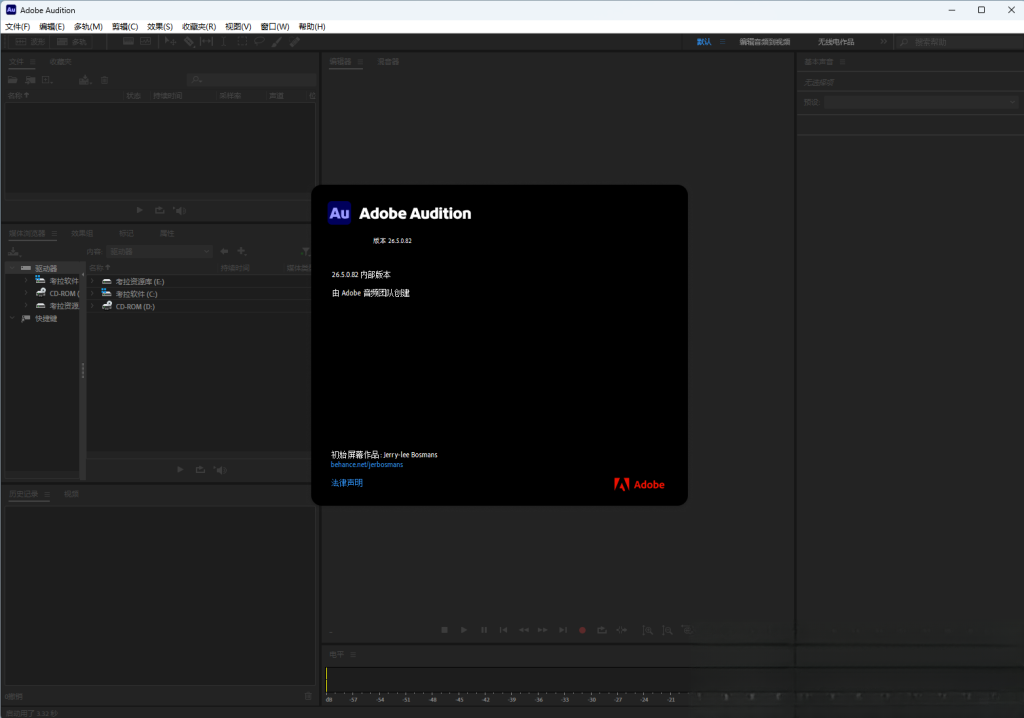Open workspace overflow chevron (>>)
This screenshot has width=1024, height=718.
tap(884, 41)
